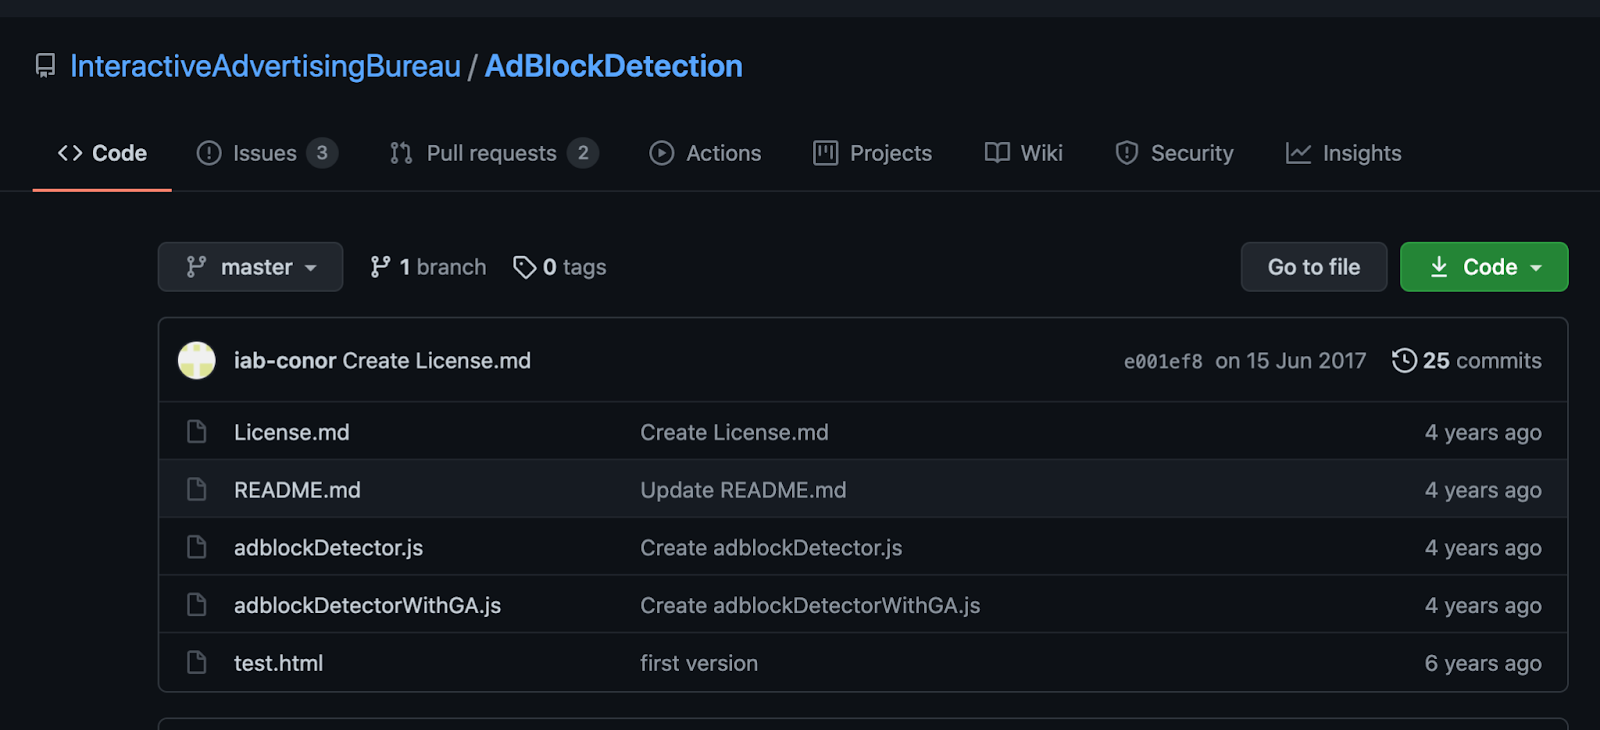Click the file icon beside License.md
The height and width of the screenshot is (730, 1600).
197,432
